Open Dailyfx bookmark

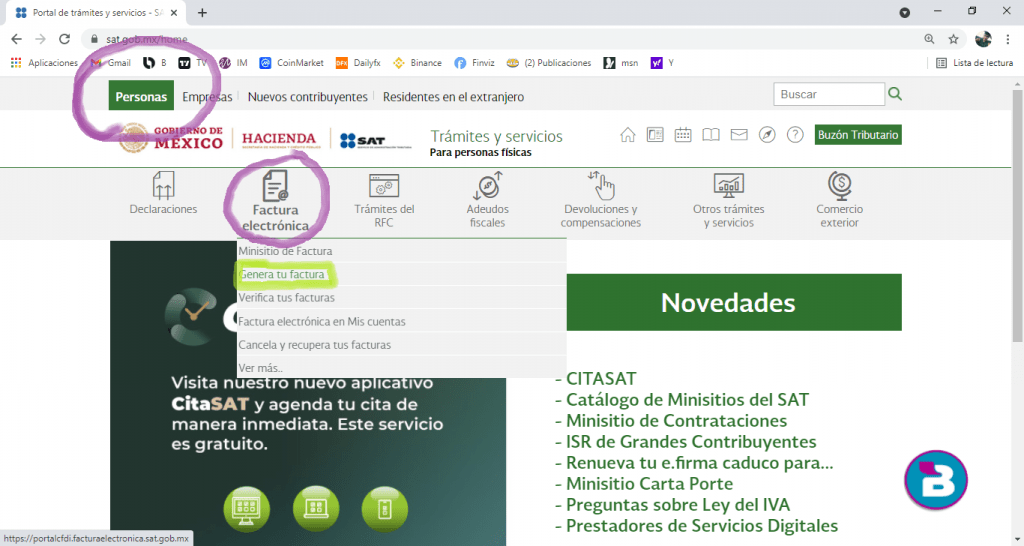[x=358, y=63]
